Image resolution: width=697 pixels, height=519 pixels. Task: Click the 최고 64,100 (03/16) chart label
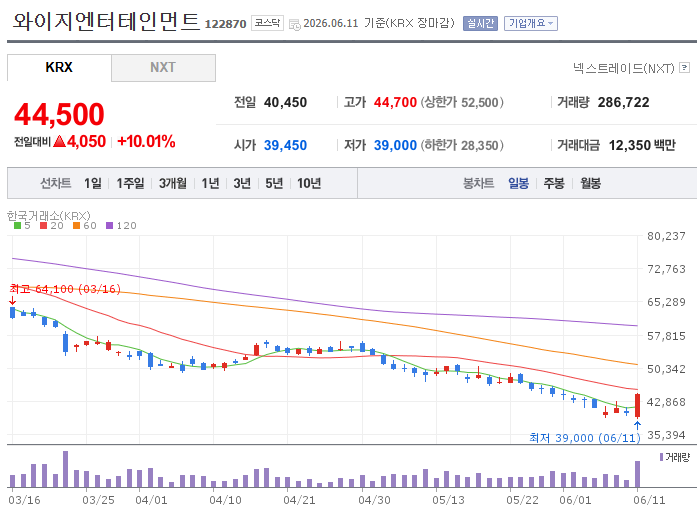point(65,289)
